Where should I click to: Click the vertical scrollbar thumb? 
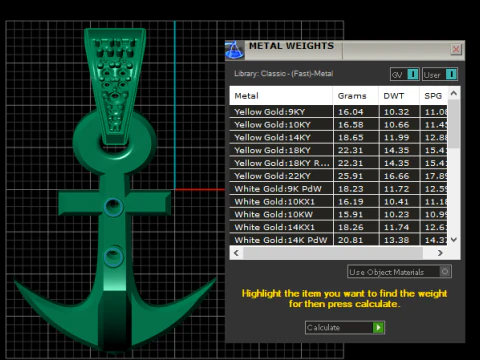pyautogui.click(x=454, y=123)
